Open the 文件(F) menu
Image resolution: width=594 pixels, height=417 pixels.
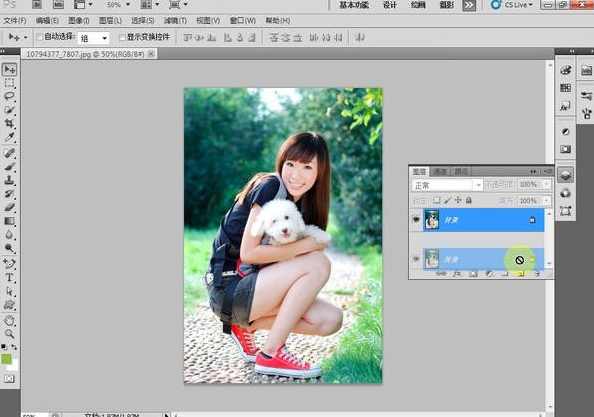coord(15,20)
